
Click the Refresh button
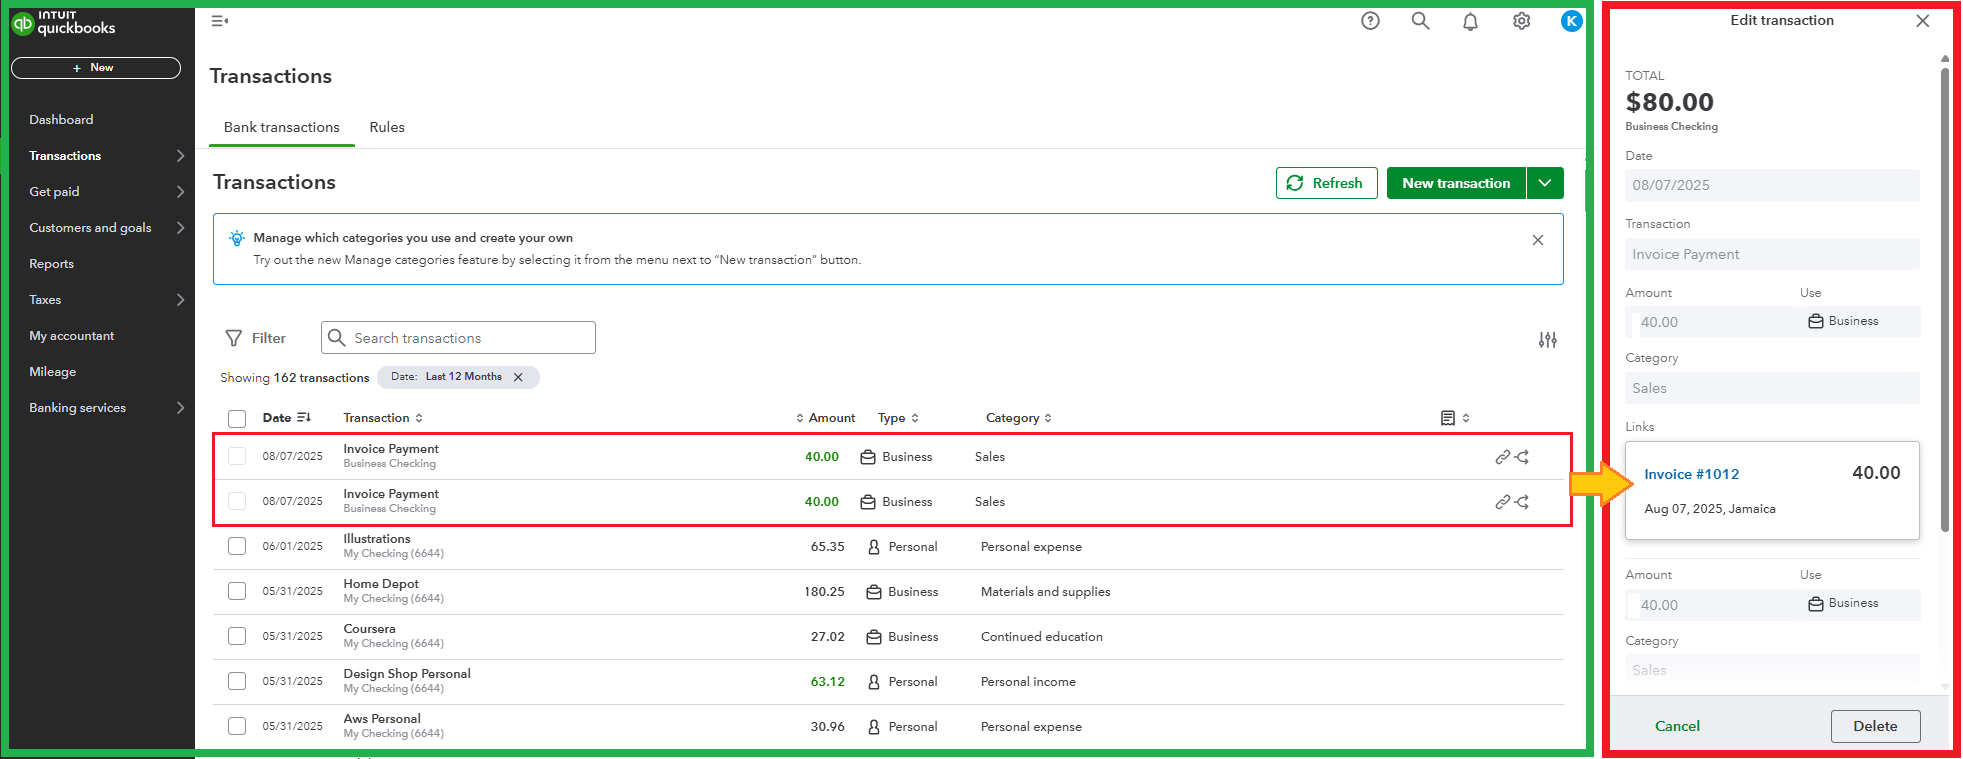1326,183
